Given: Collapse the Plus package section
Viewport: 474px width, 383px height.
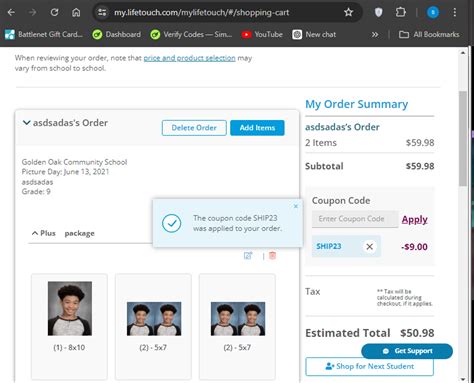Looking at the screenshot, I should 35,233.
